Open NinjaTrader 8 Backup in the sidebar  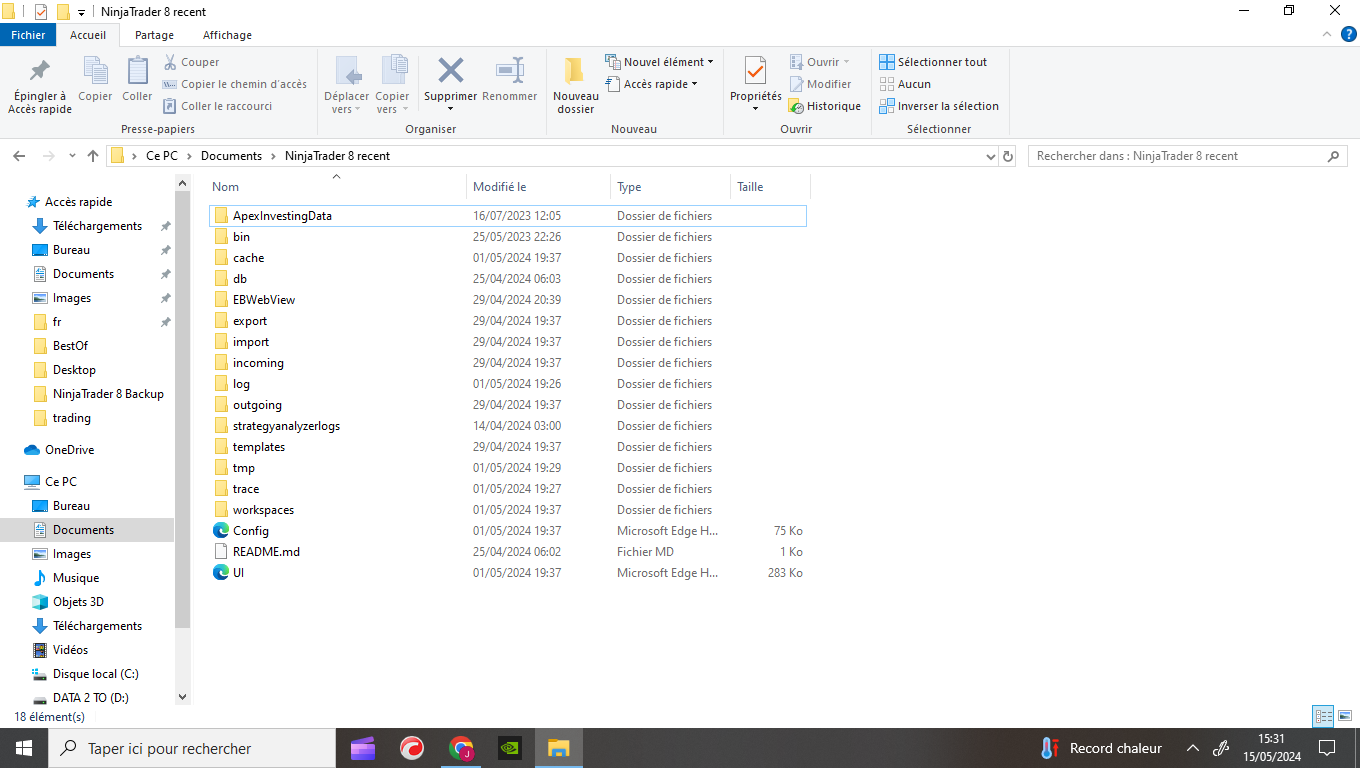(x=108, y=394)
